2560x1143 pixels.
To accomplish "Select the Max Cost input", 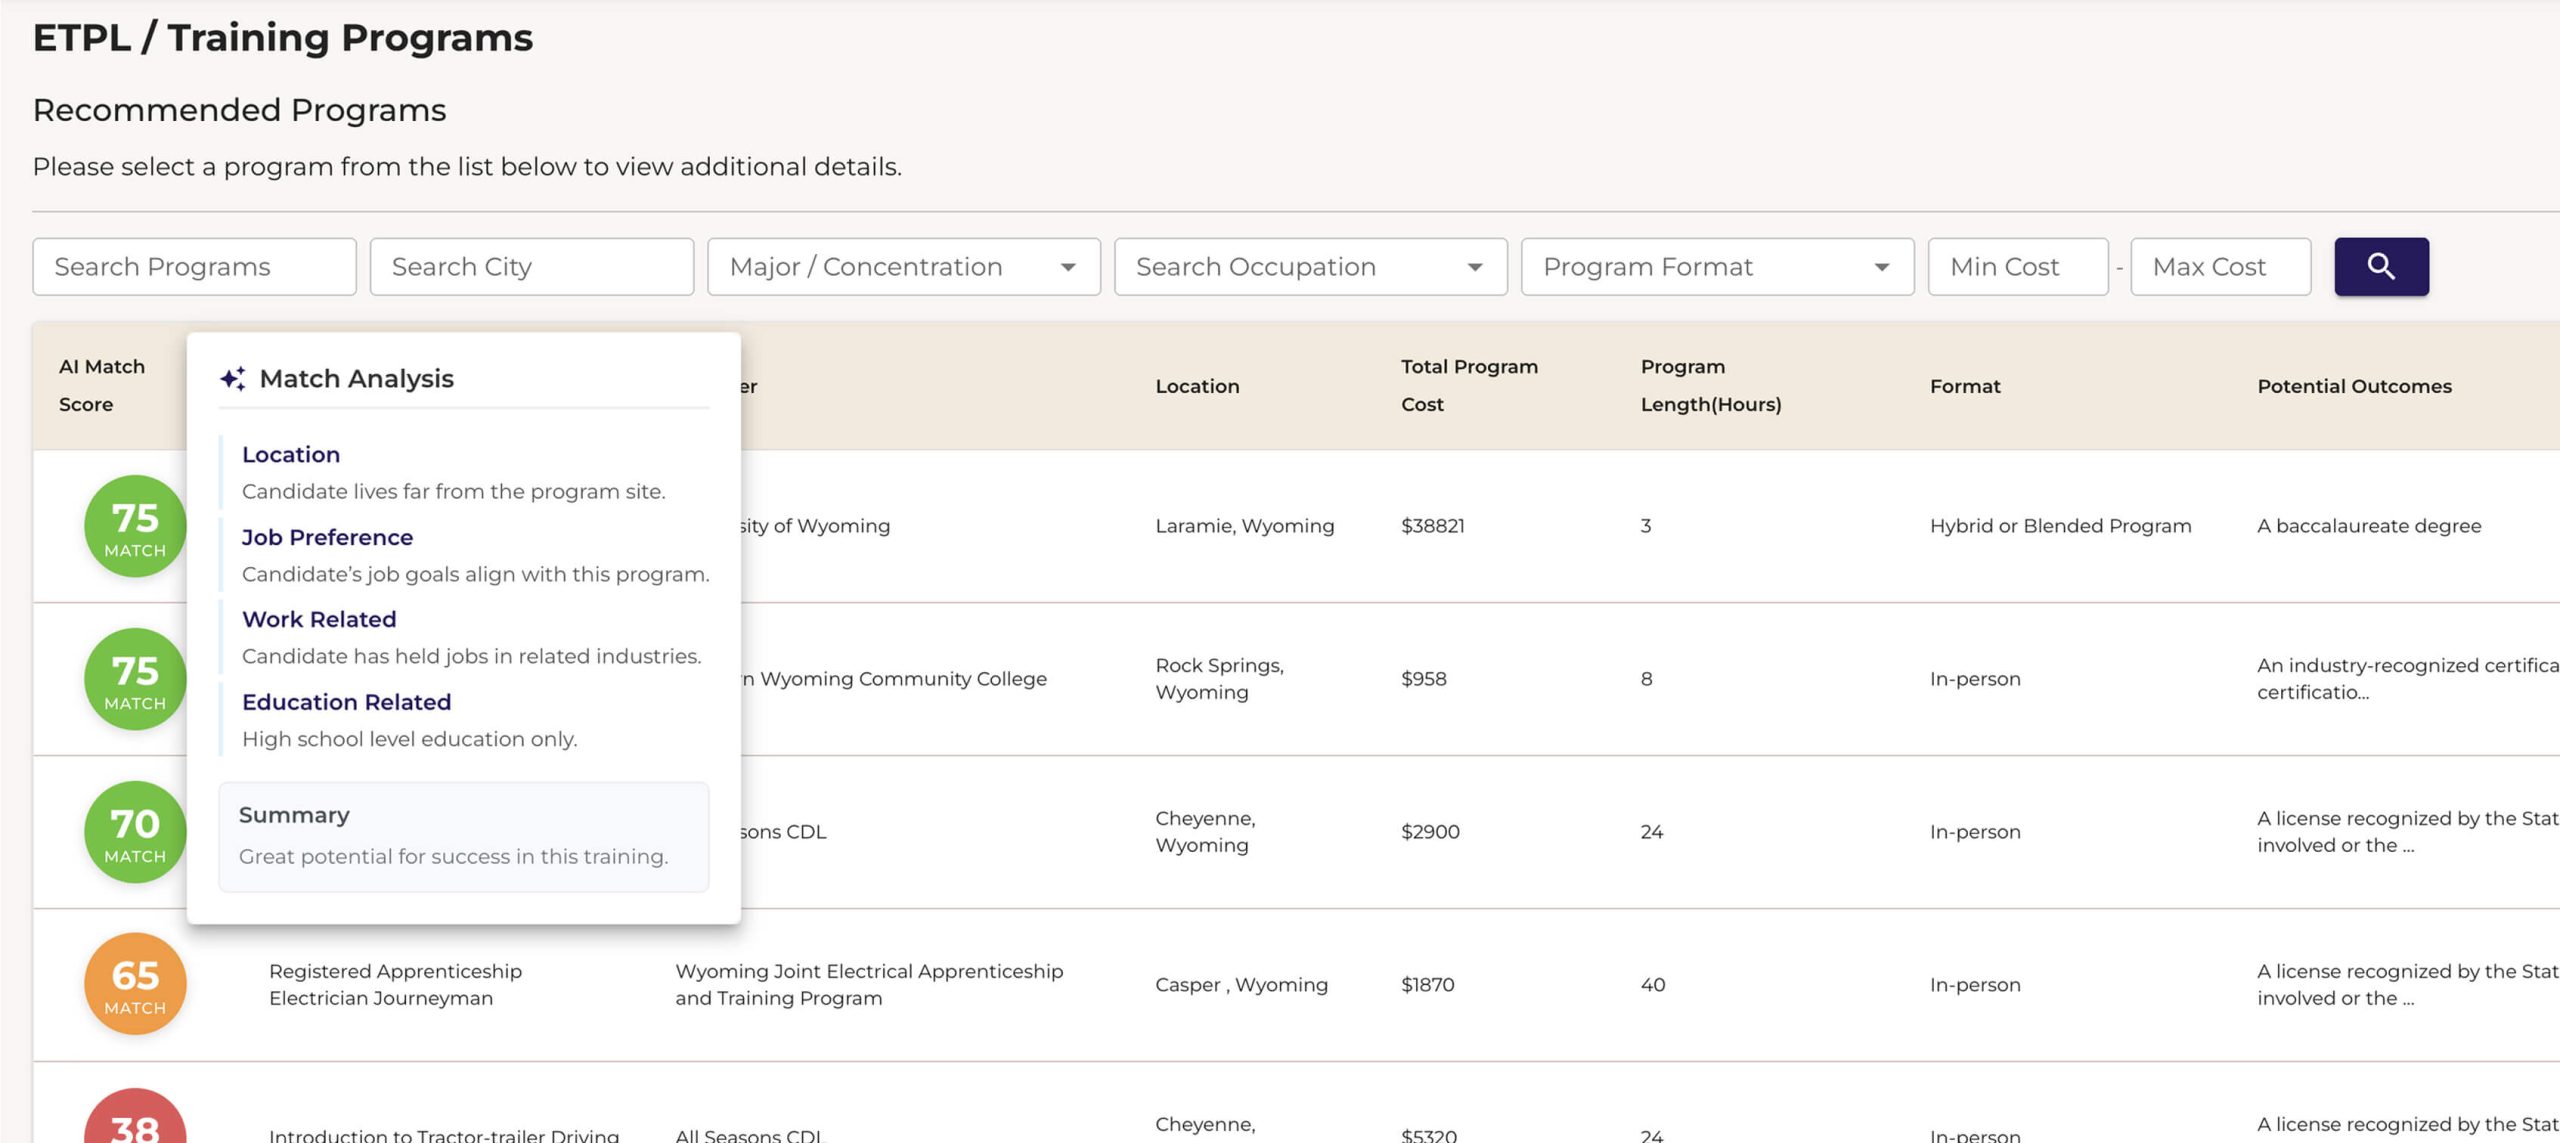I will pyautogui.click(x=2220, y=266).
